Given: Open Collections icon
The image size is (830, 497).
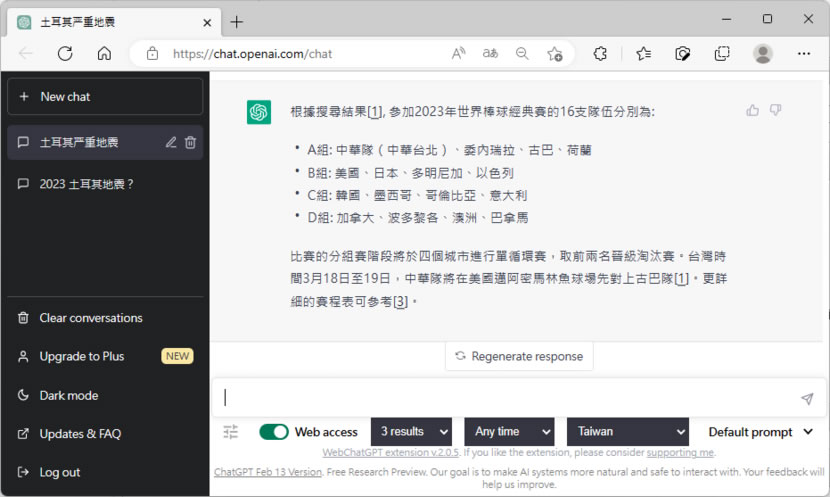Looking at the screenshot, I should pos(722,53).
